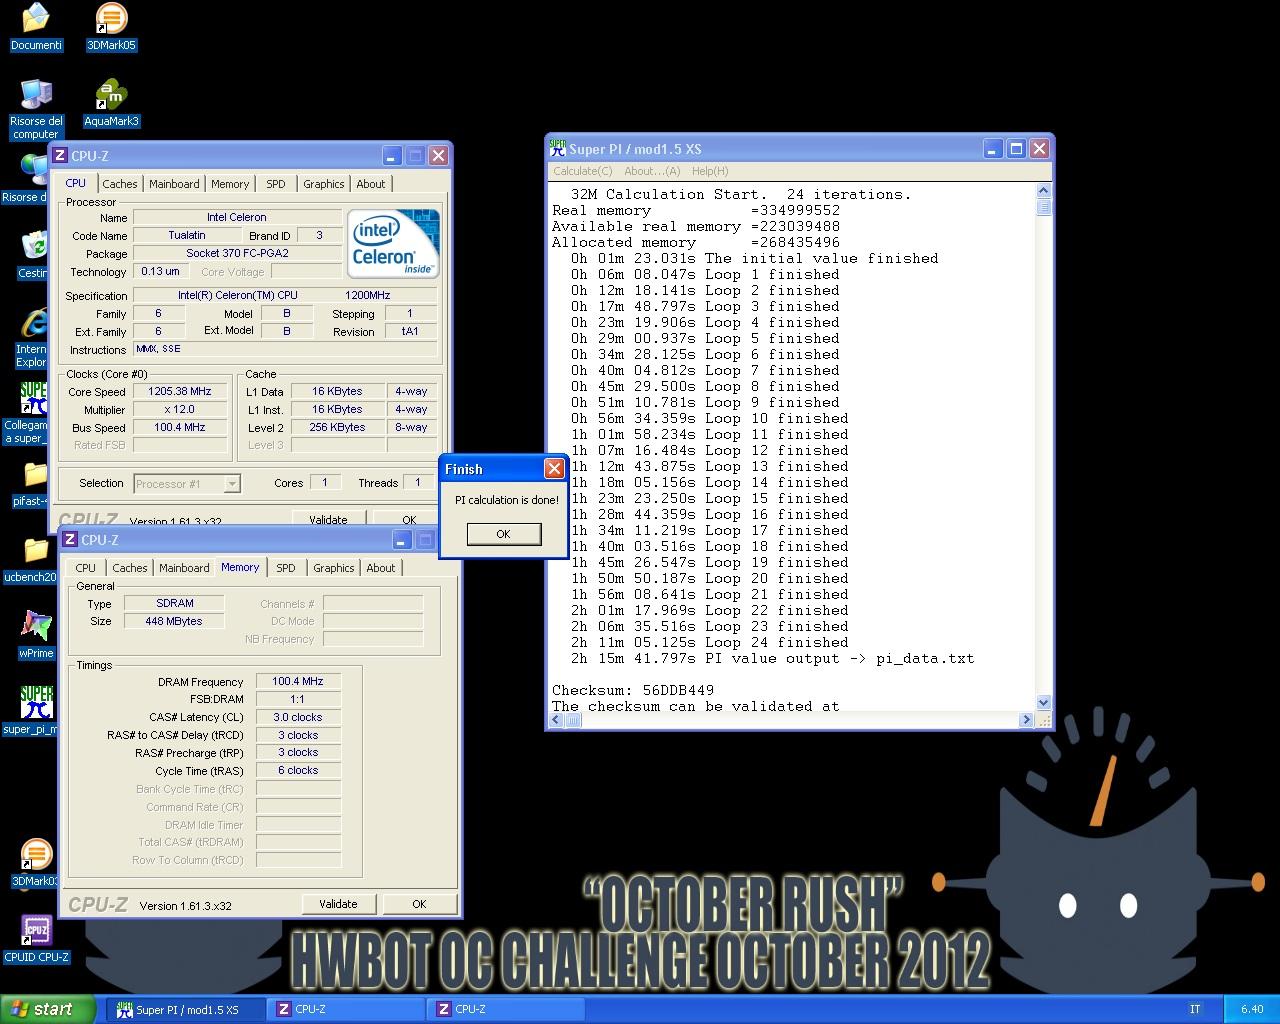This screenshot has width=1280, height=1024.
Task: Open the CPUID CPU-Z desktop icon
Action: pos(36,938)
